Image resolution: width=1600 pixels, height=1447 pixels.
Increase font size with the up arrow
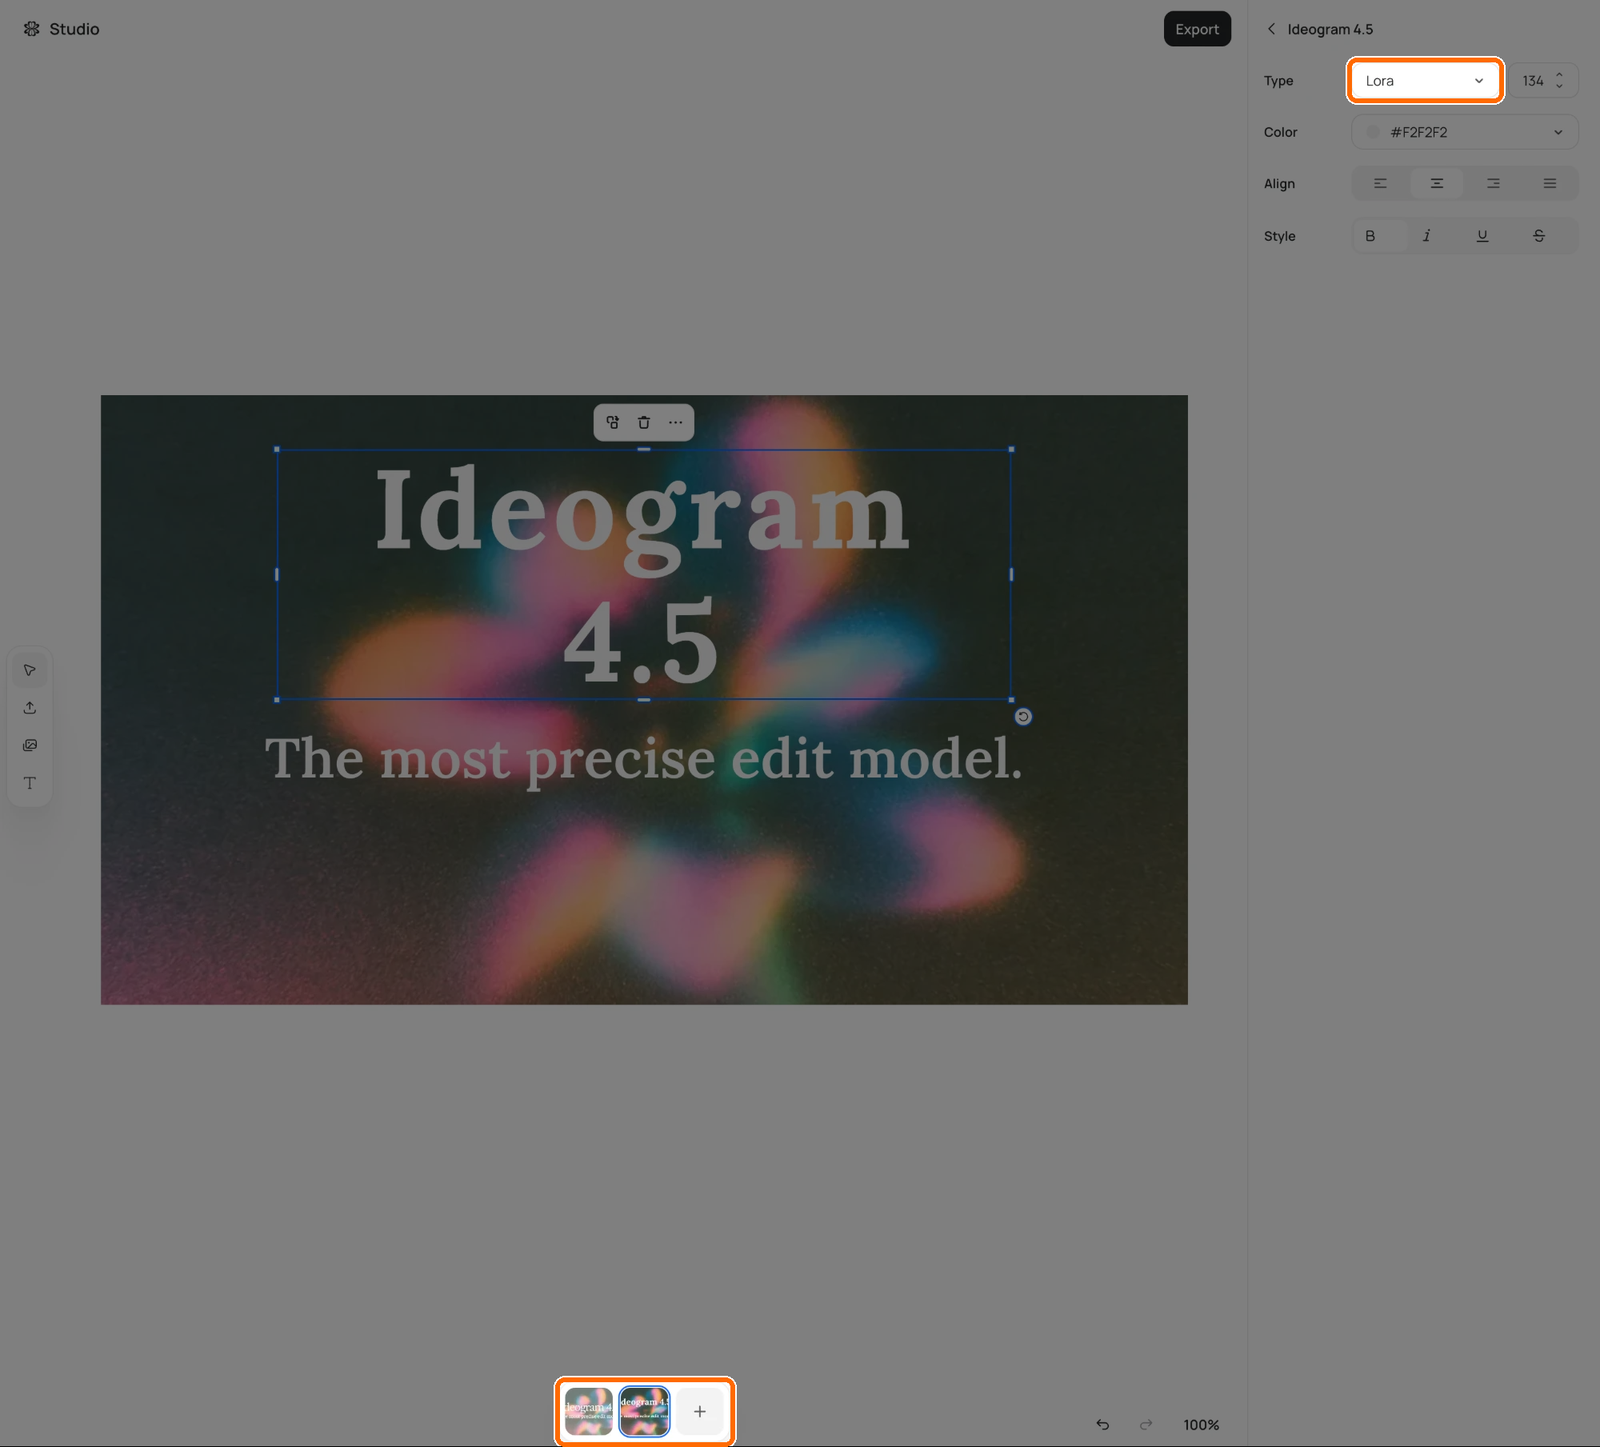click(1559, 75)
